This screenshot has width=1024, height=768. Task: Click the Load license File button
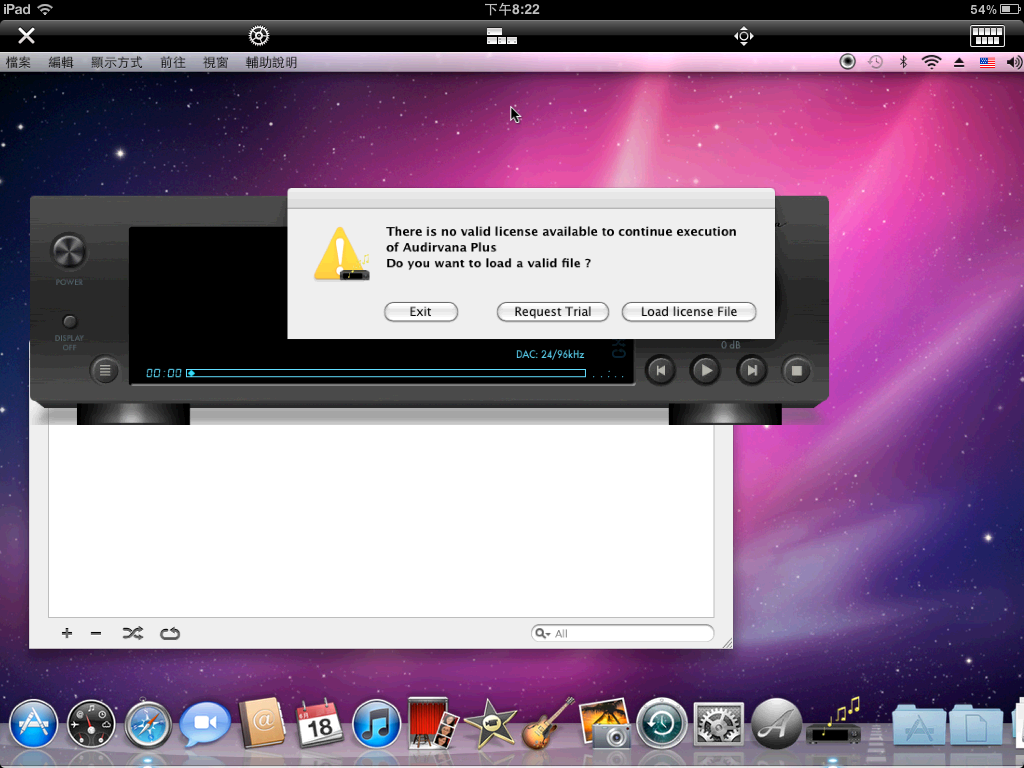tap(688, 312)
